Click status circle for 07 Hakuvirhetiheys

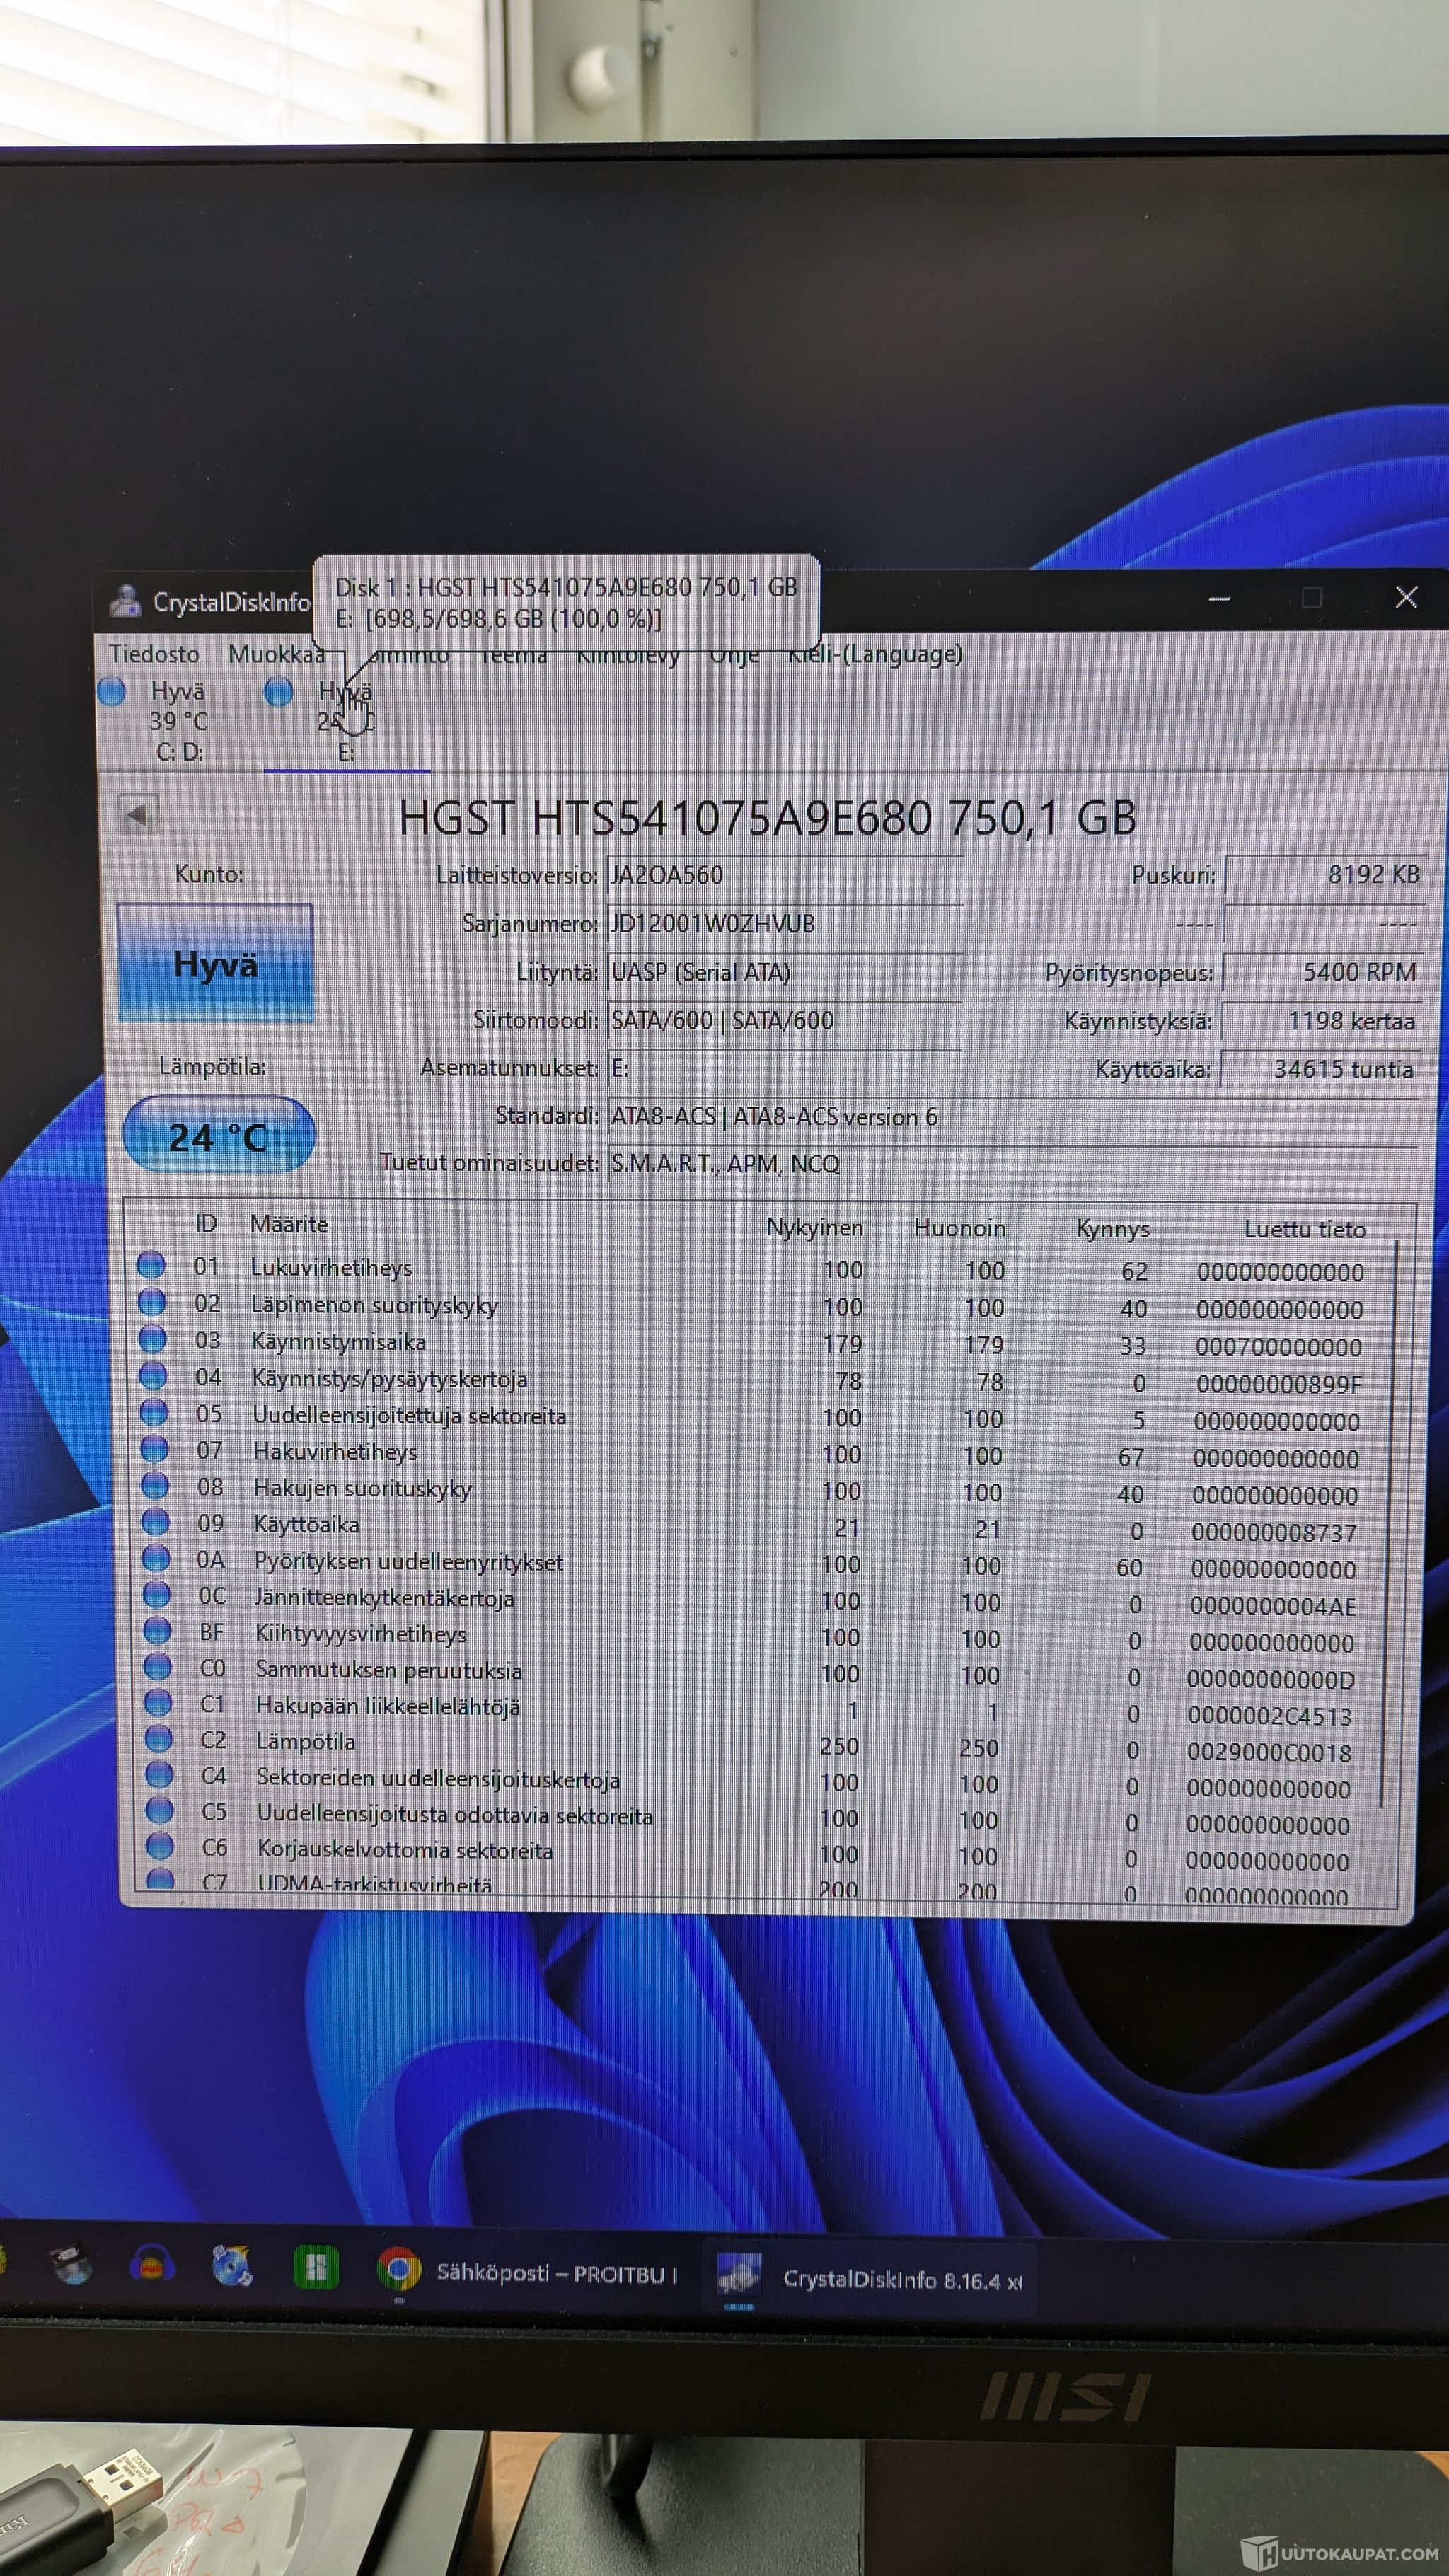click(154, 1449)
